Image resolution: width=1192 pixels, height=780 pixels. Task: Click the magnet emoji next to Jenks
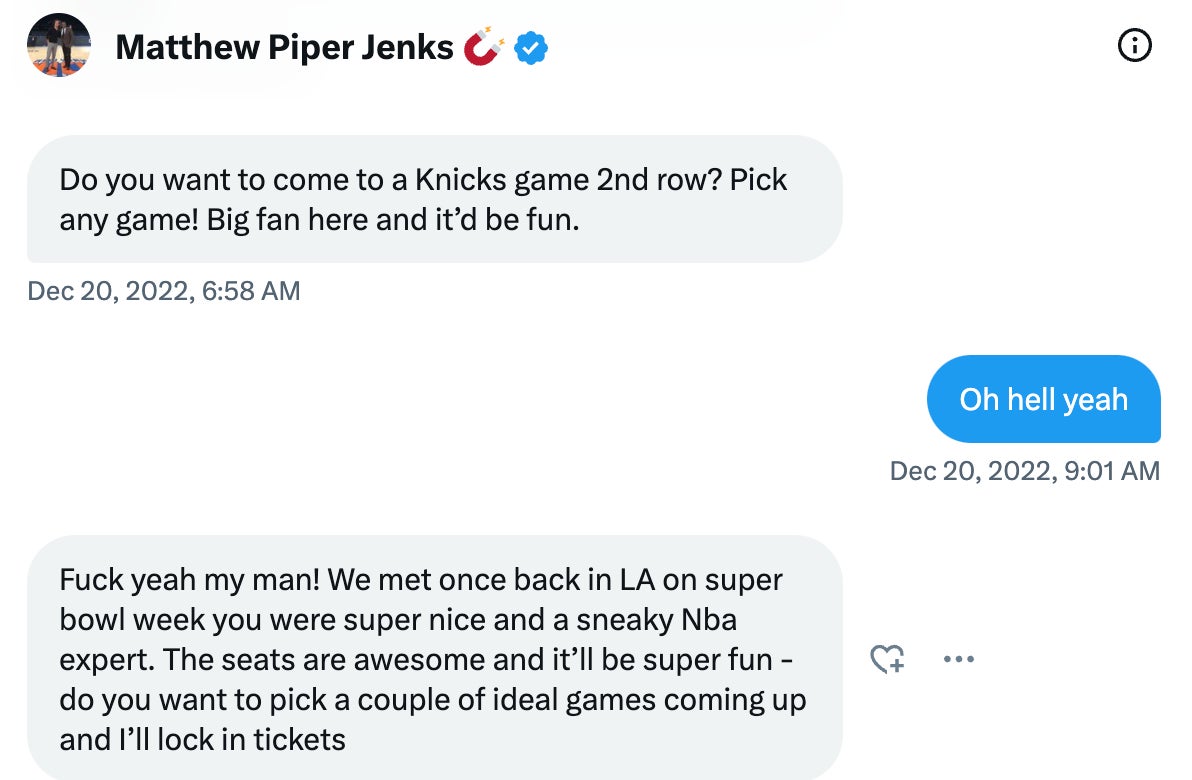(x=483, y=47)
